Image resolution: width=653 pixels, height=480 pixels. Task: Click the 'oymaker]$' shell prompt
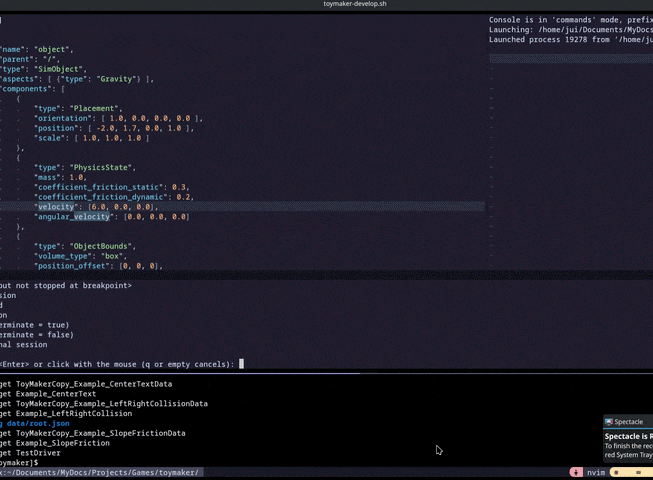point(19,463)
